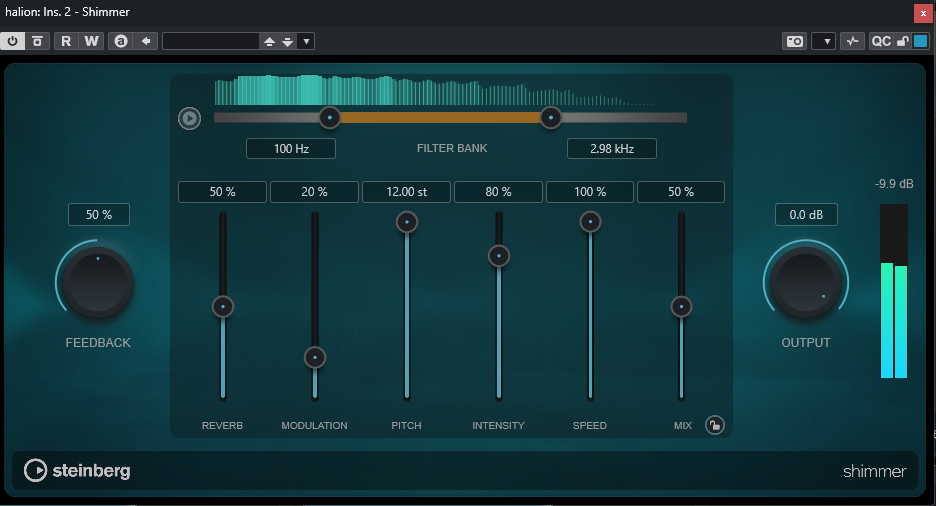936x506 pixels.
Task: Click the Modulation 20 % value box
Action: click(314, 192)
